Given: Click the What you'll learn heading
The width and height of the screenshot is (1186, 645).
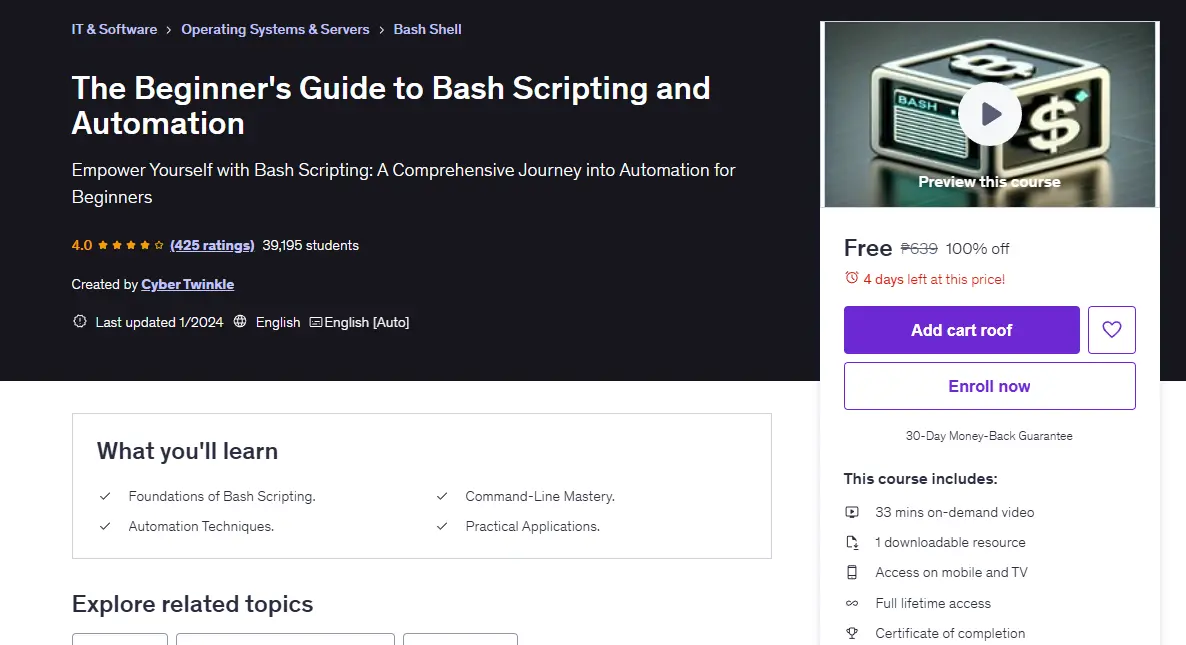Looking at the screenshot, I should tap(187, 451).
